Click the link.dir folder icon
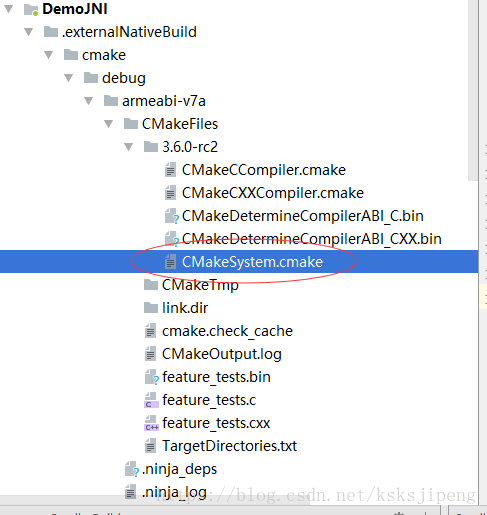 point(151,308)
